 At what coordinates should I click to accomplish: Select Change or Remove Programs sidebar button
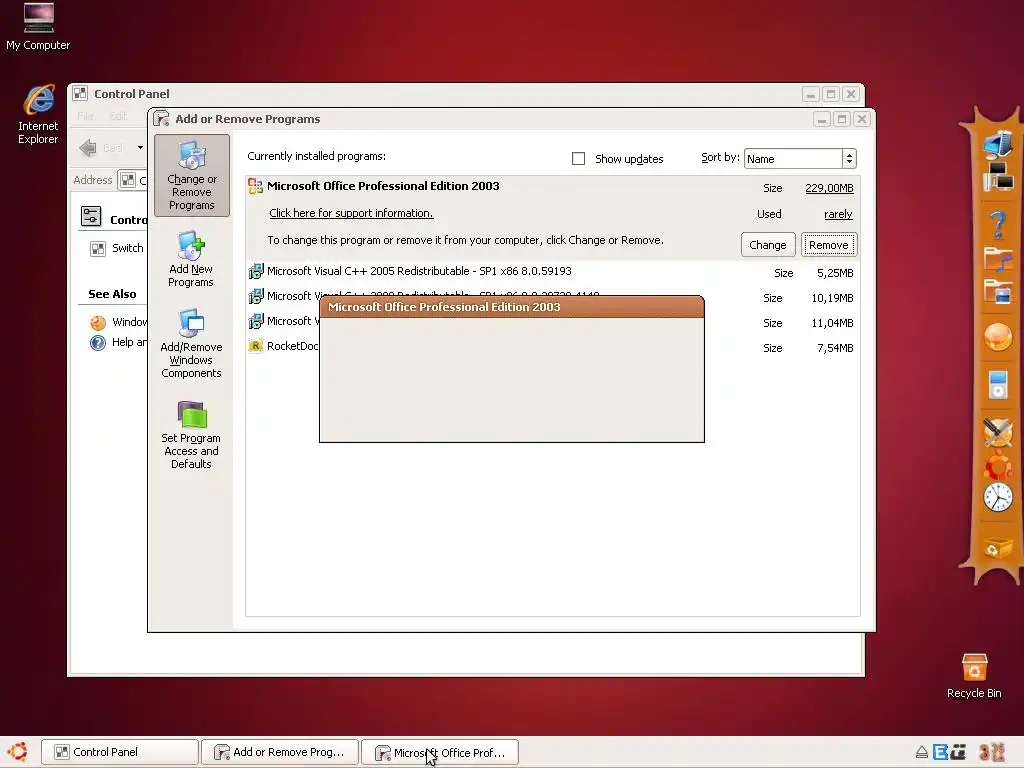tap(191, 175)
